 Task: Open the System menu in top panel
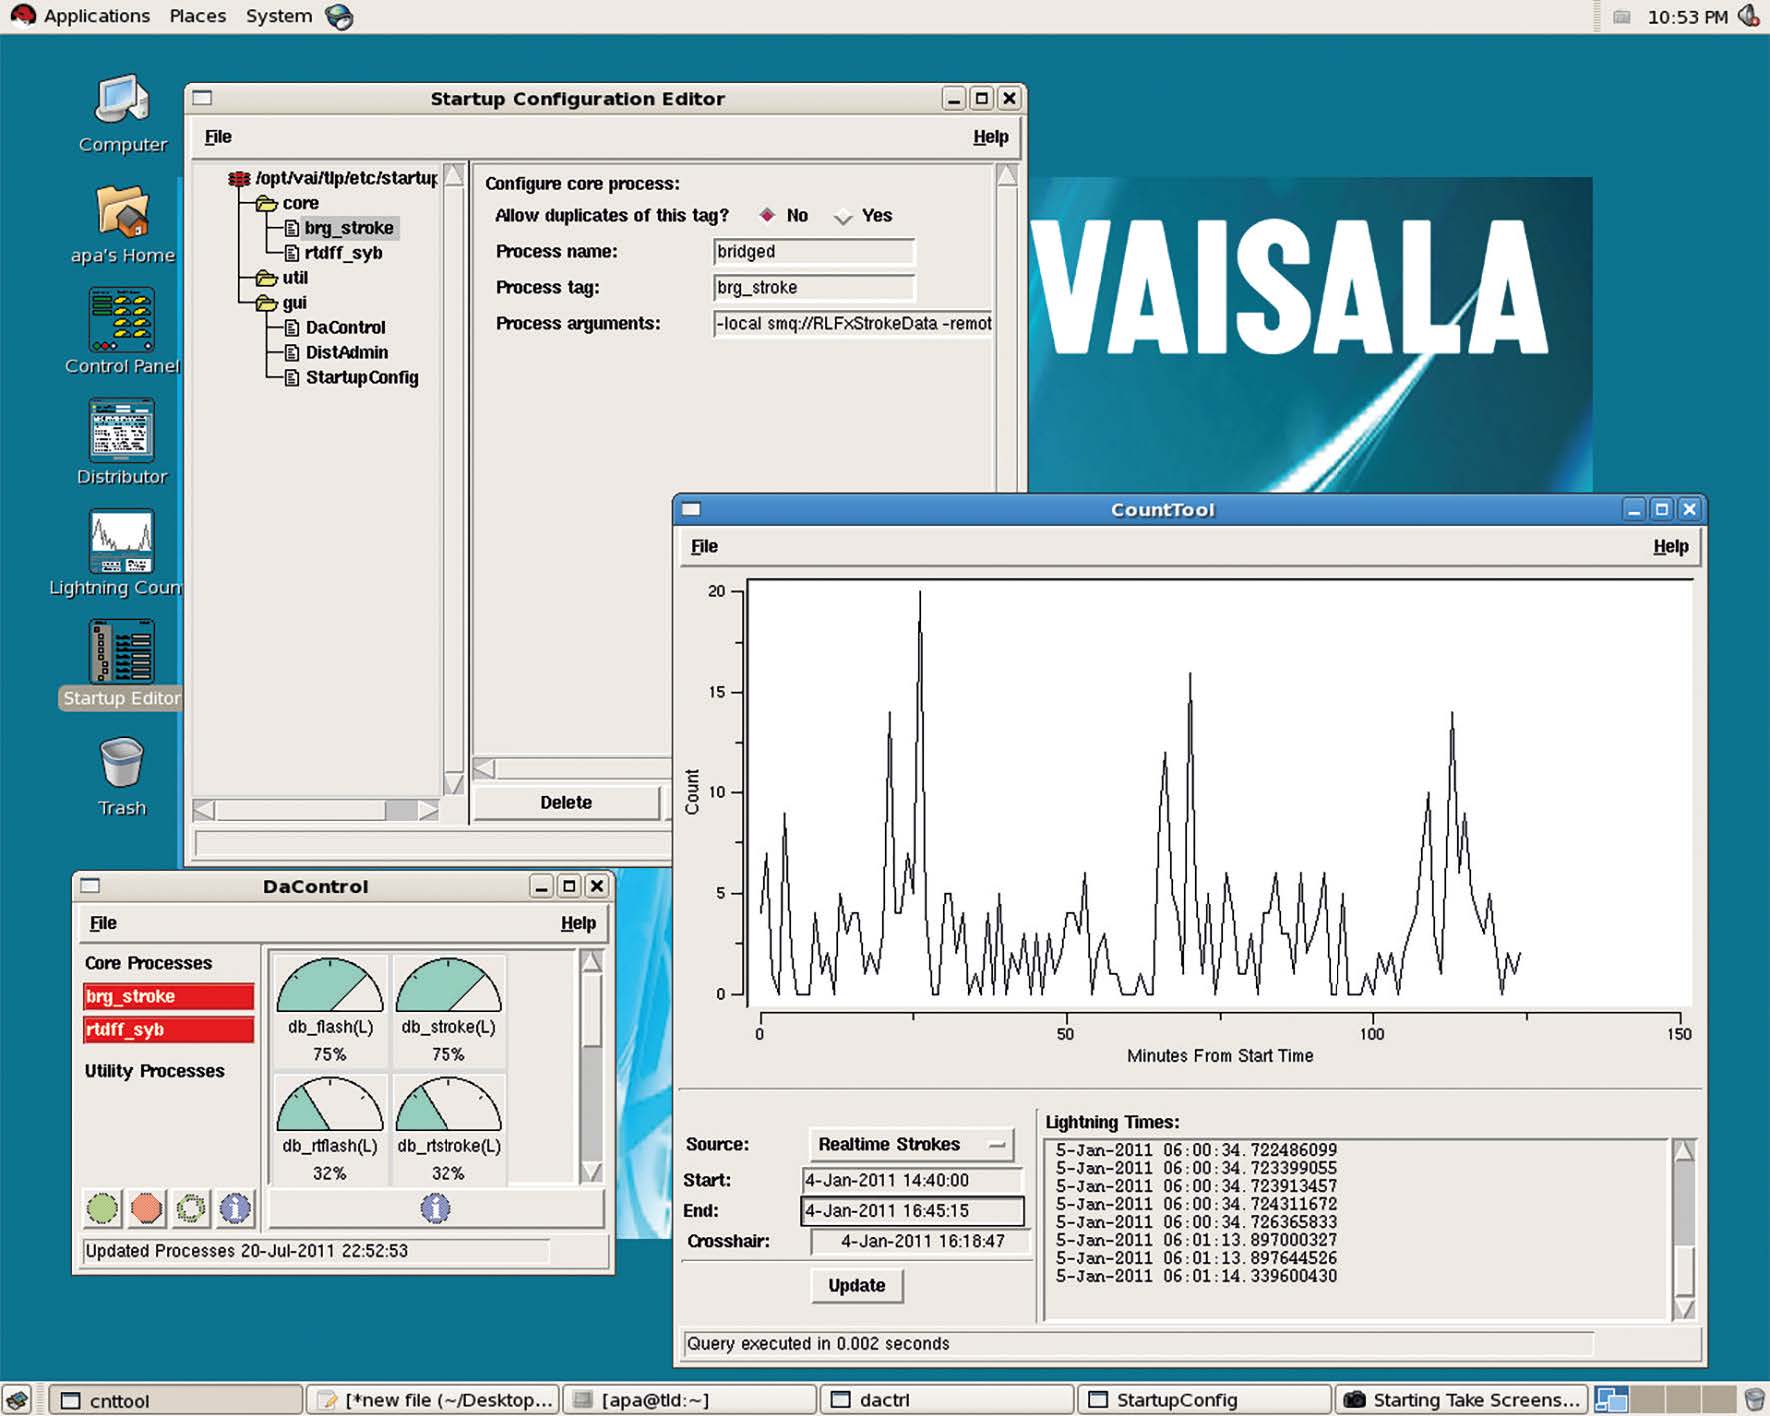coord(279,16)
